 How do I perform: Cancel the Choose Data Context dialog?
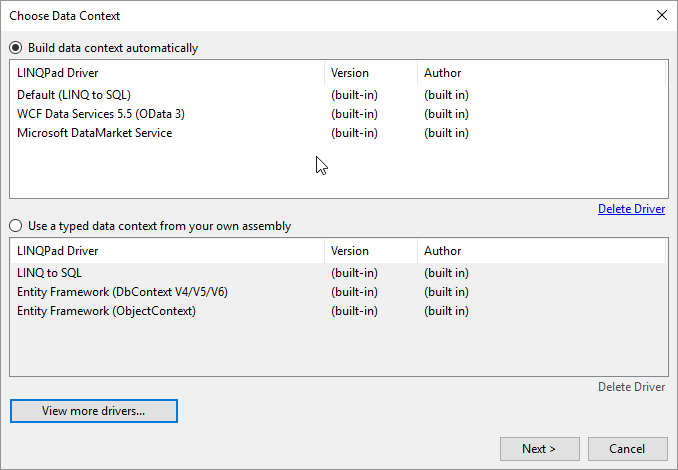point(627,449)
